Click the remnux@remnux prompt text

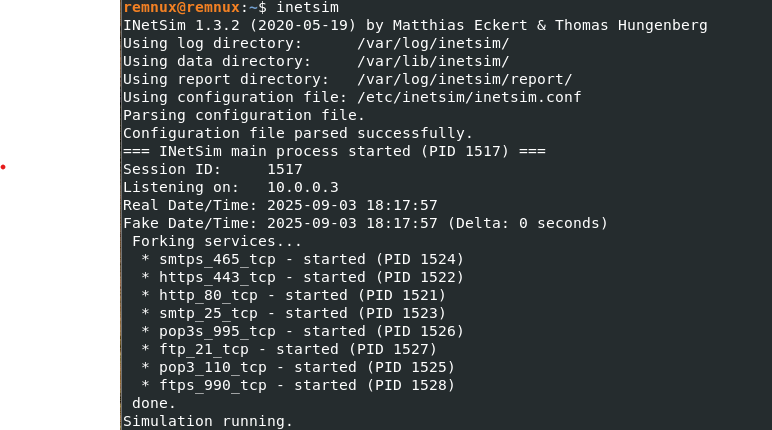click(x=181, y=7)
